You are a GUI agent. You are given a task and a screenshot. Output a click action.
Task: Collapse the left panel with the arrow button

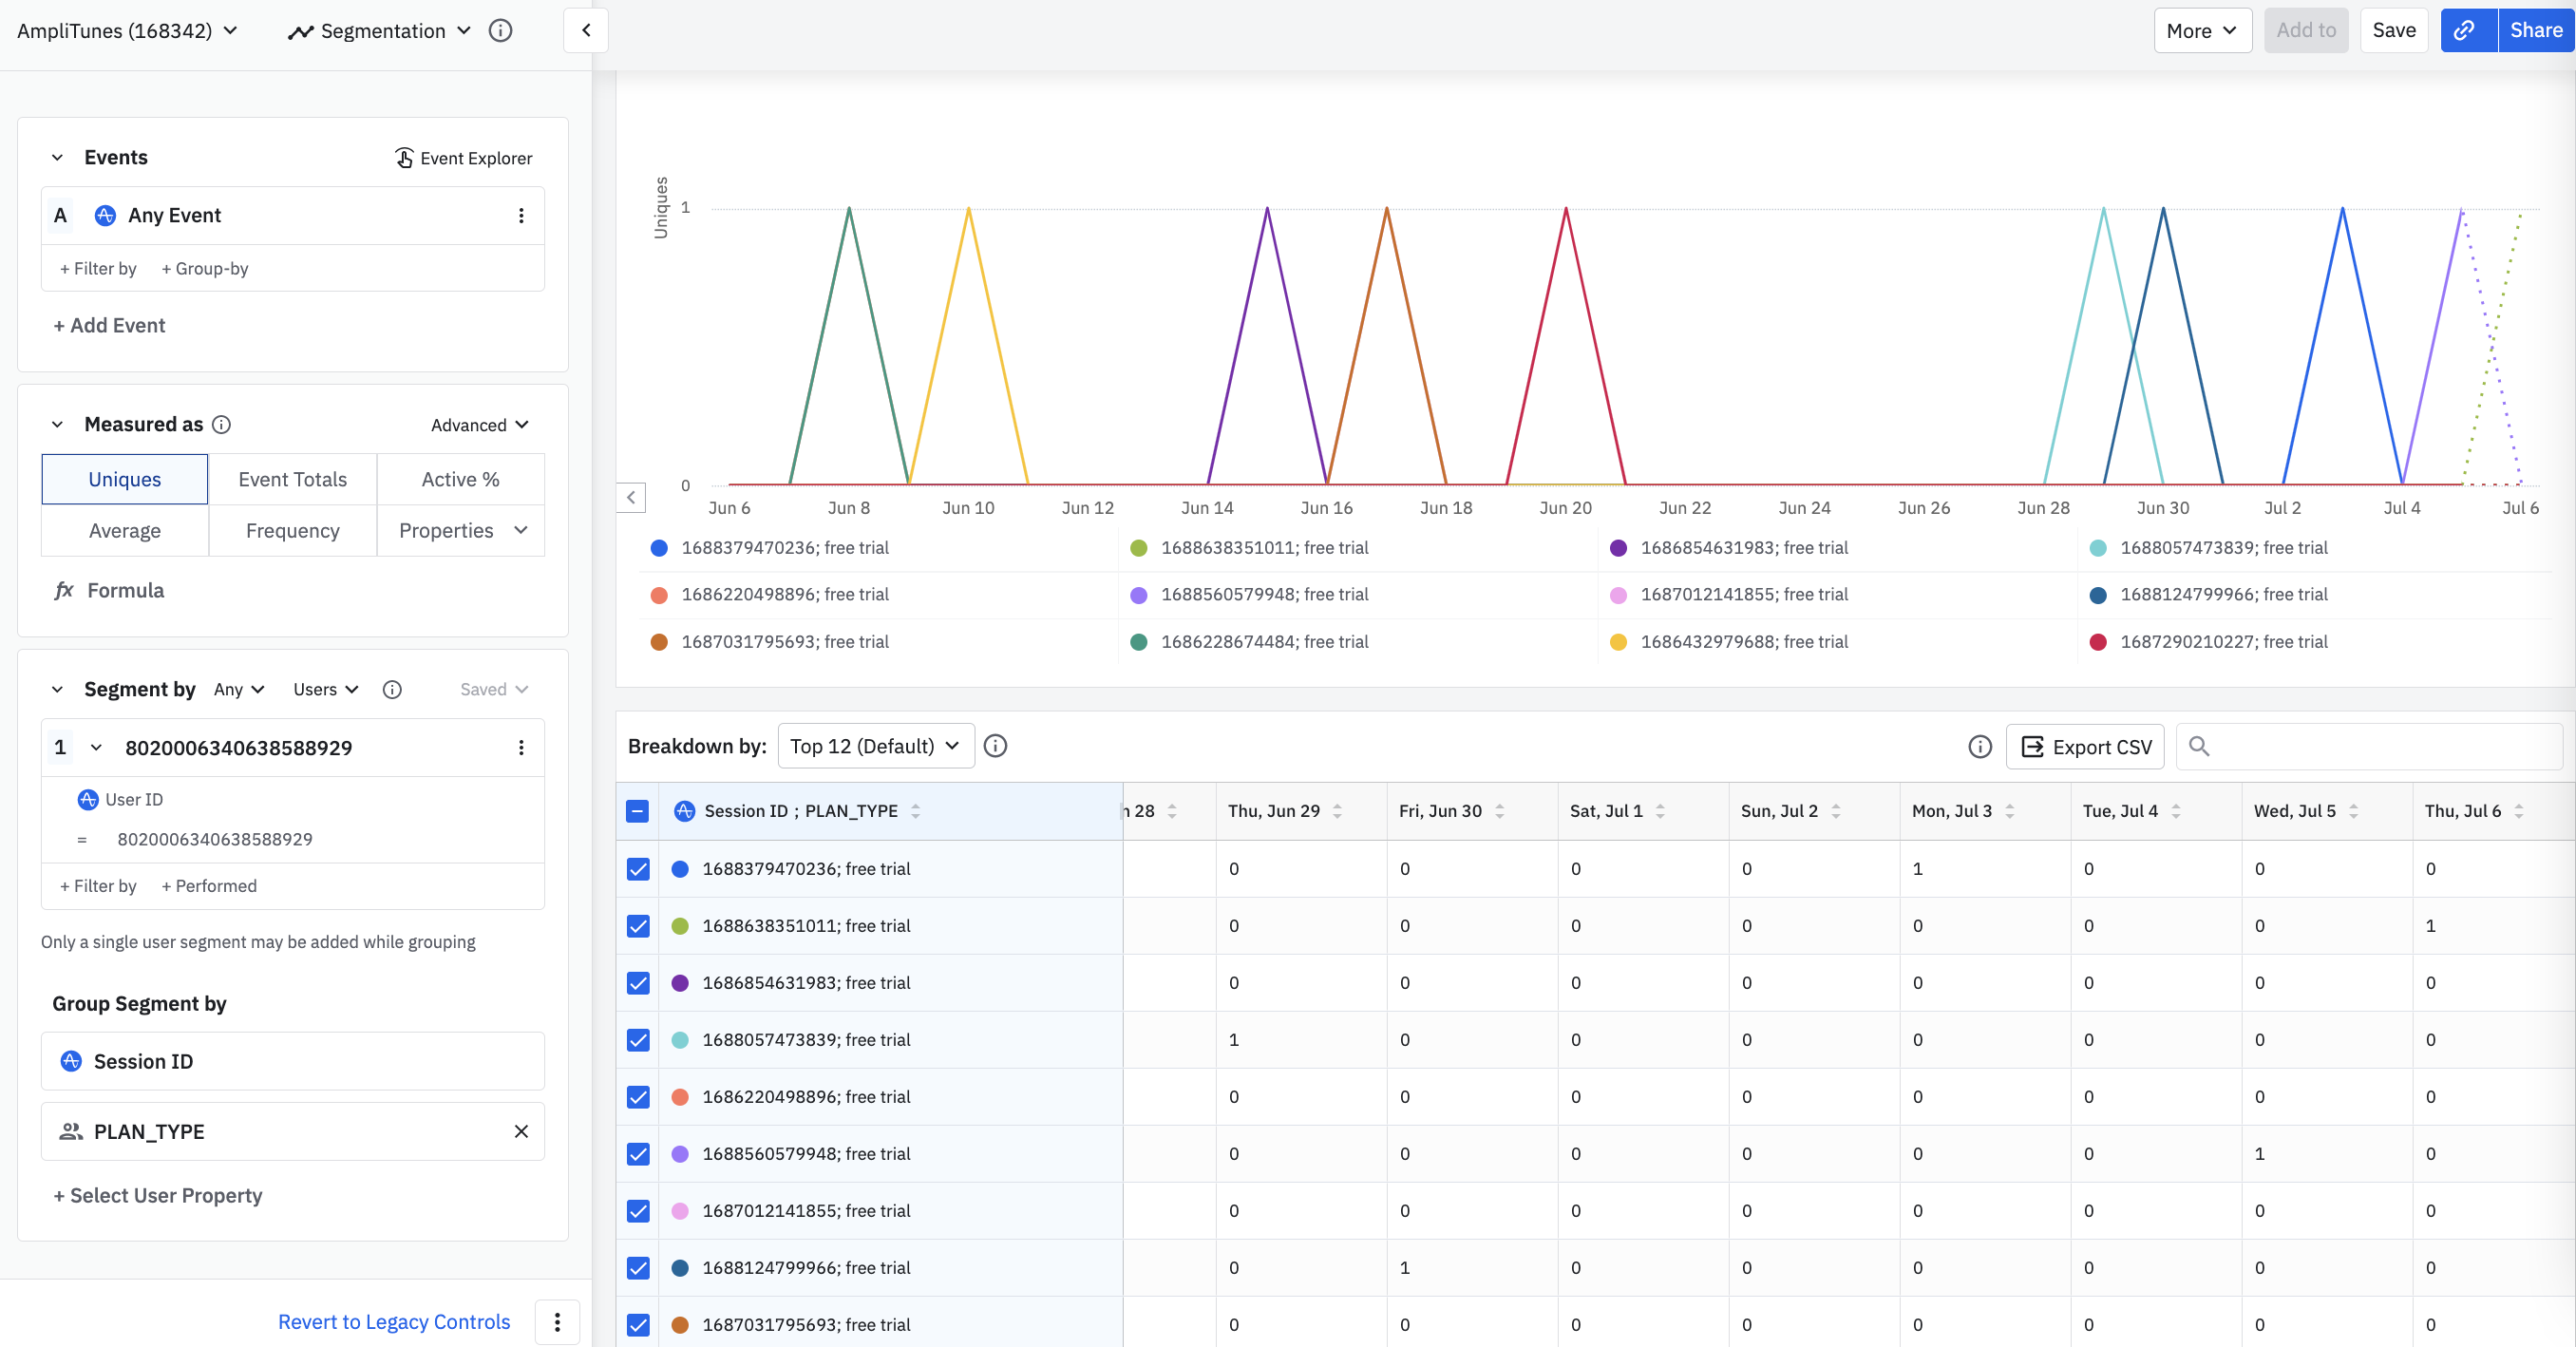click(586, 30)
